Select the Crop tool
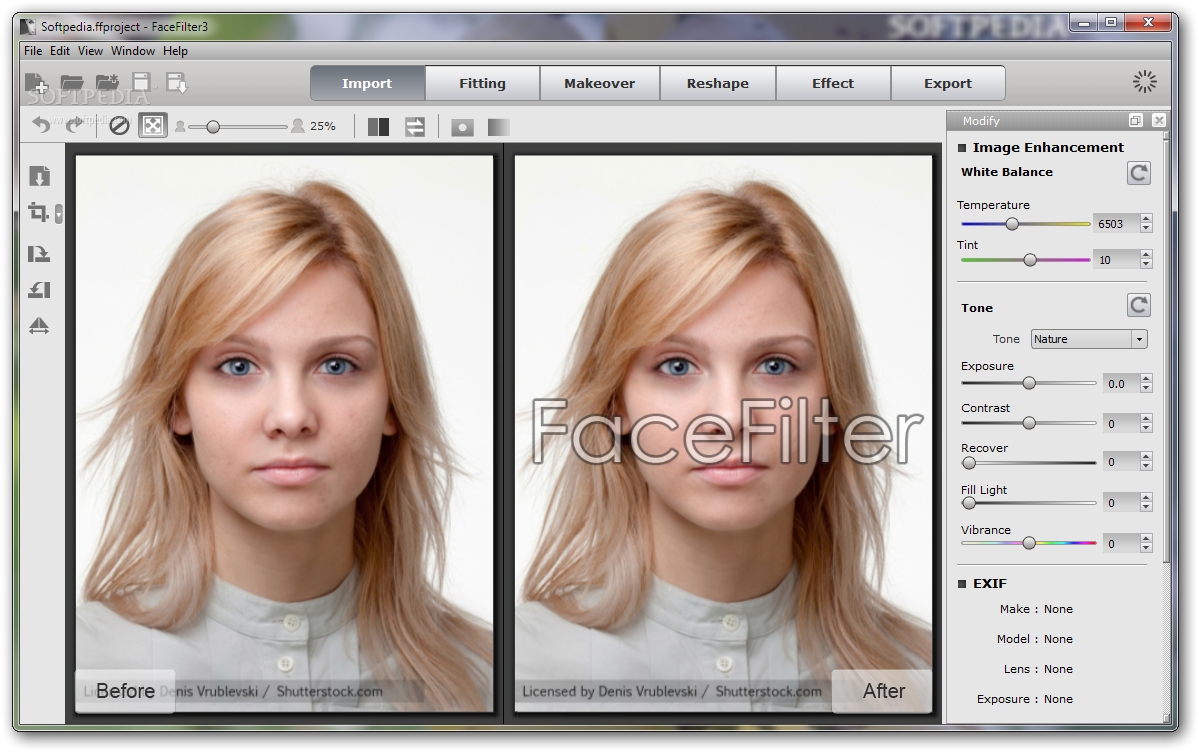The image size is (1199, 752). pos(38,212)
